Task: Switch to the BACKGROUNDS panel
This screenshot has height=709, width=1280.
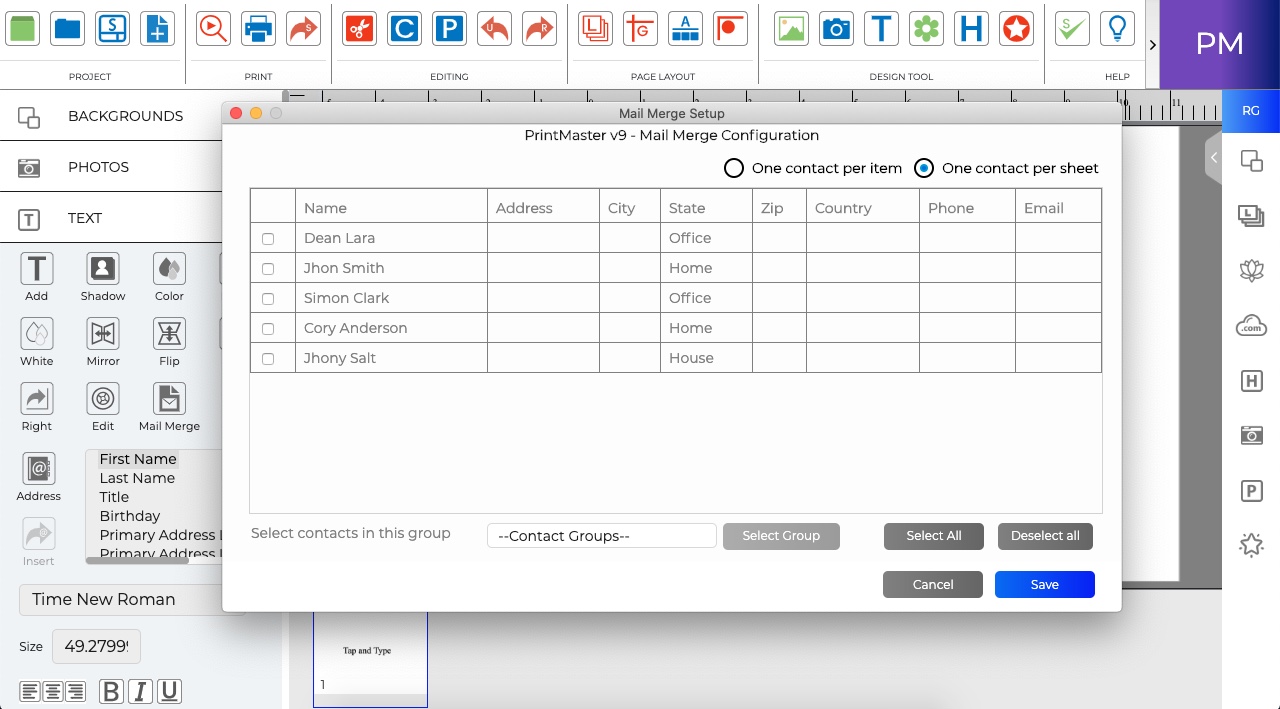Action: tap(126, 116)
